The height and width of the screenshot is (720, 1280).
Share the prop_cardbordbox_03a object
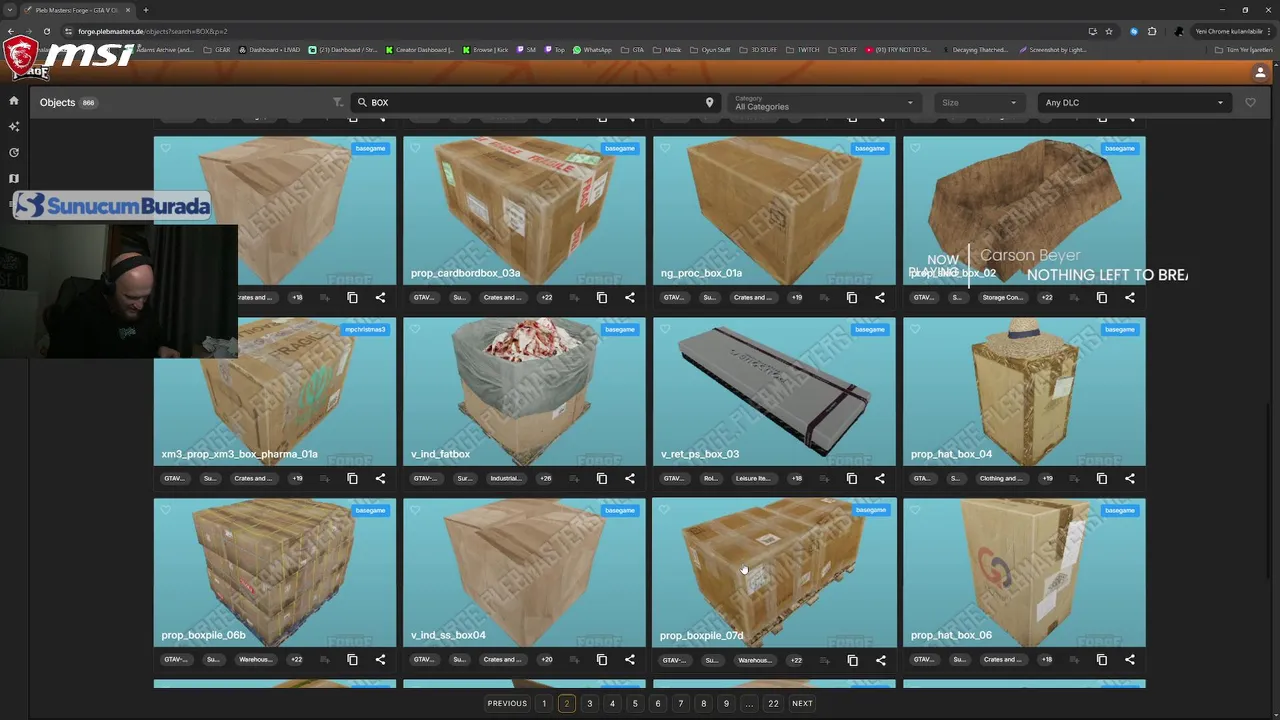pos(630,297)
